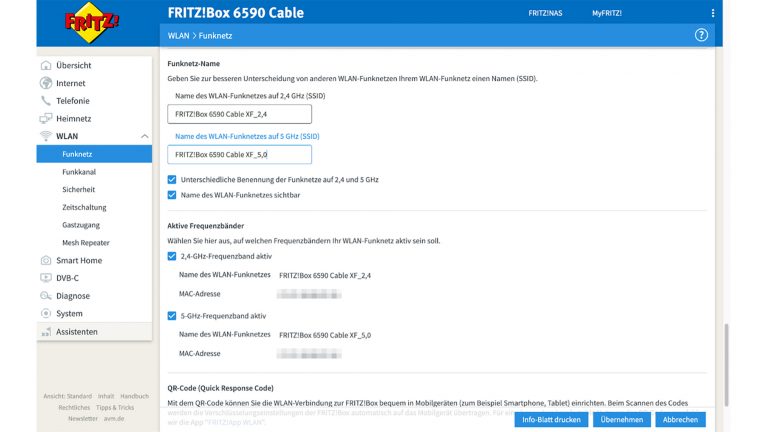This screenshot has height=432, width=768.
Task: Click the Heimnetz network icon
Action: 46,118
